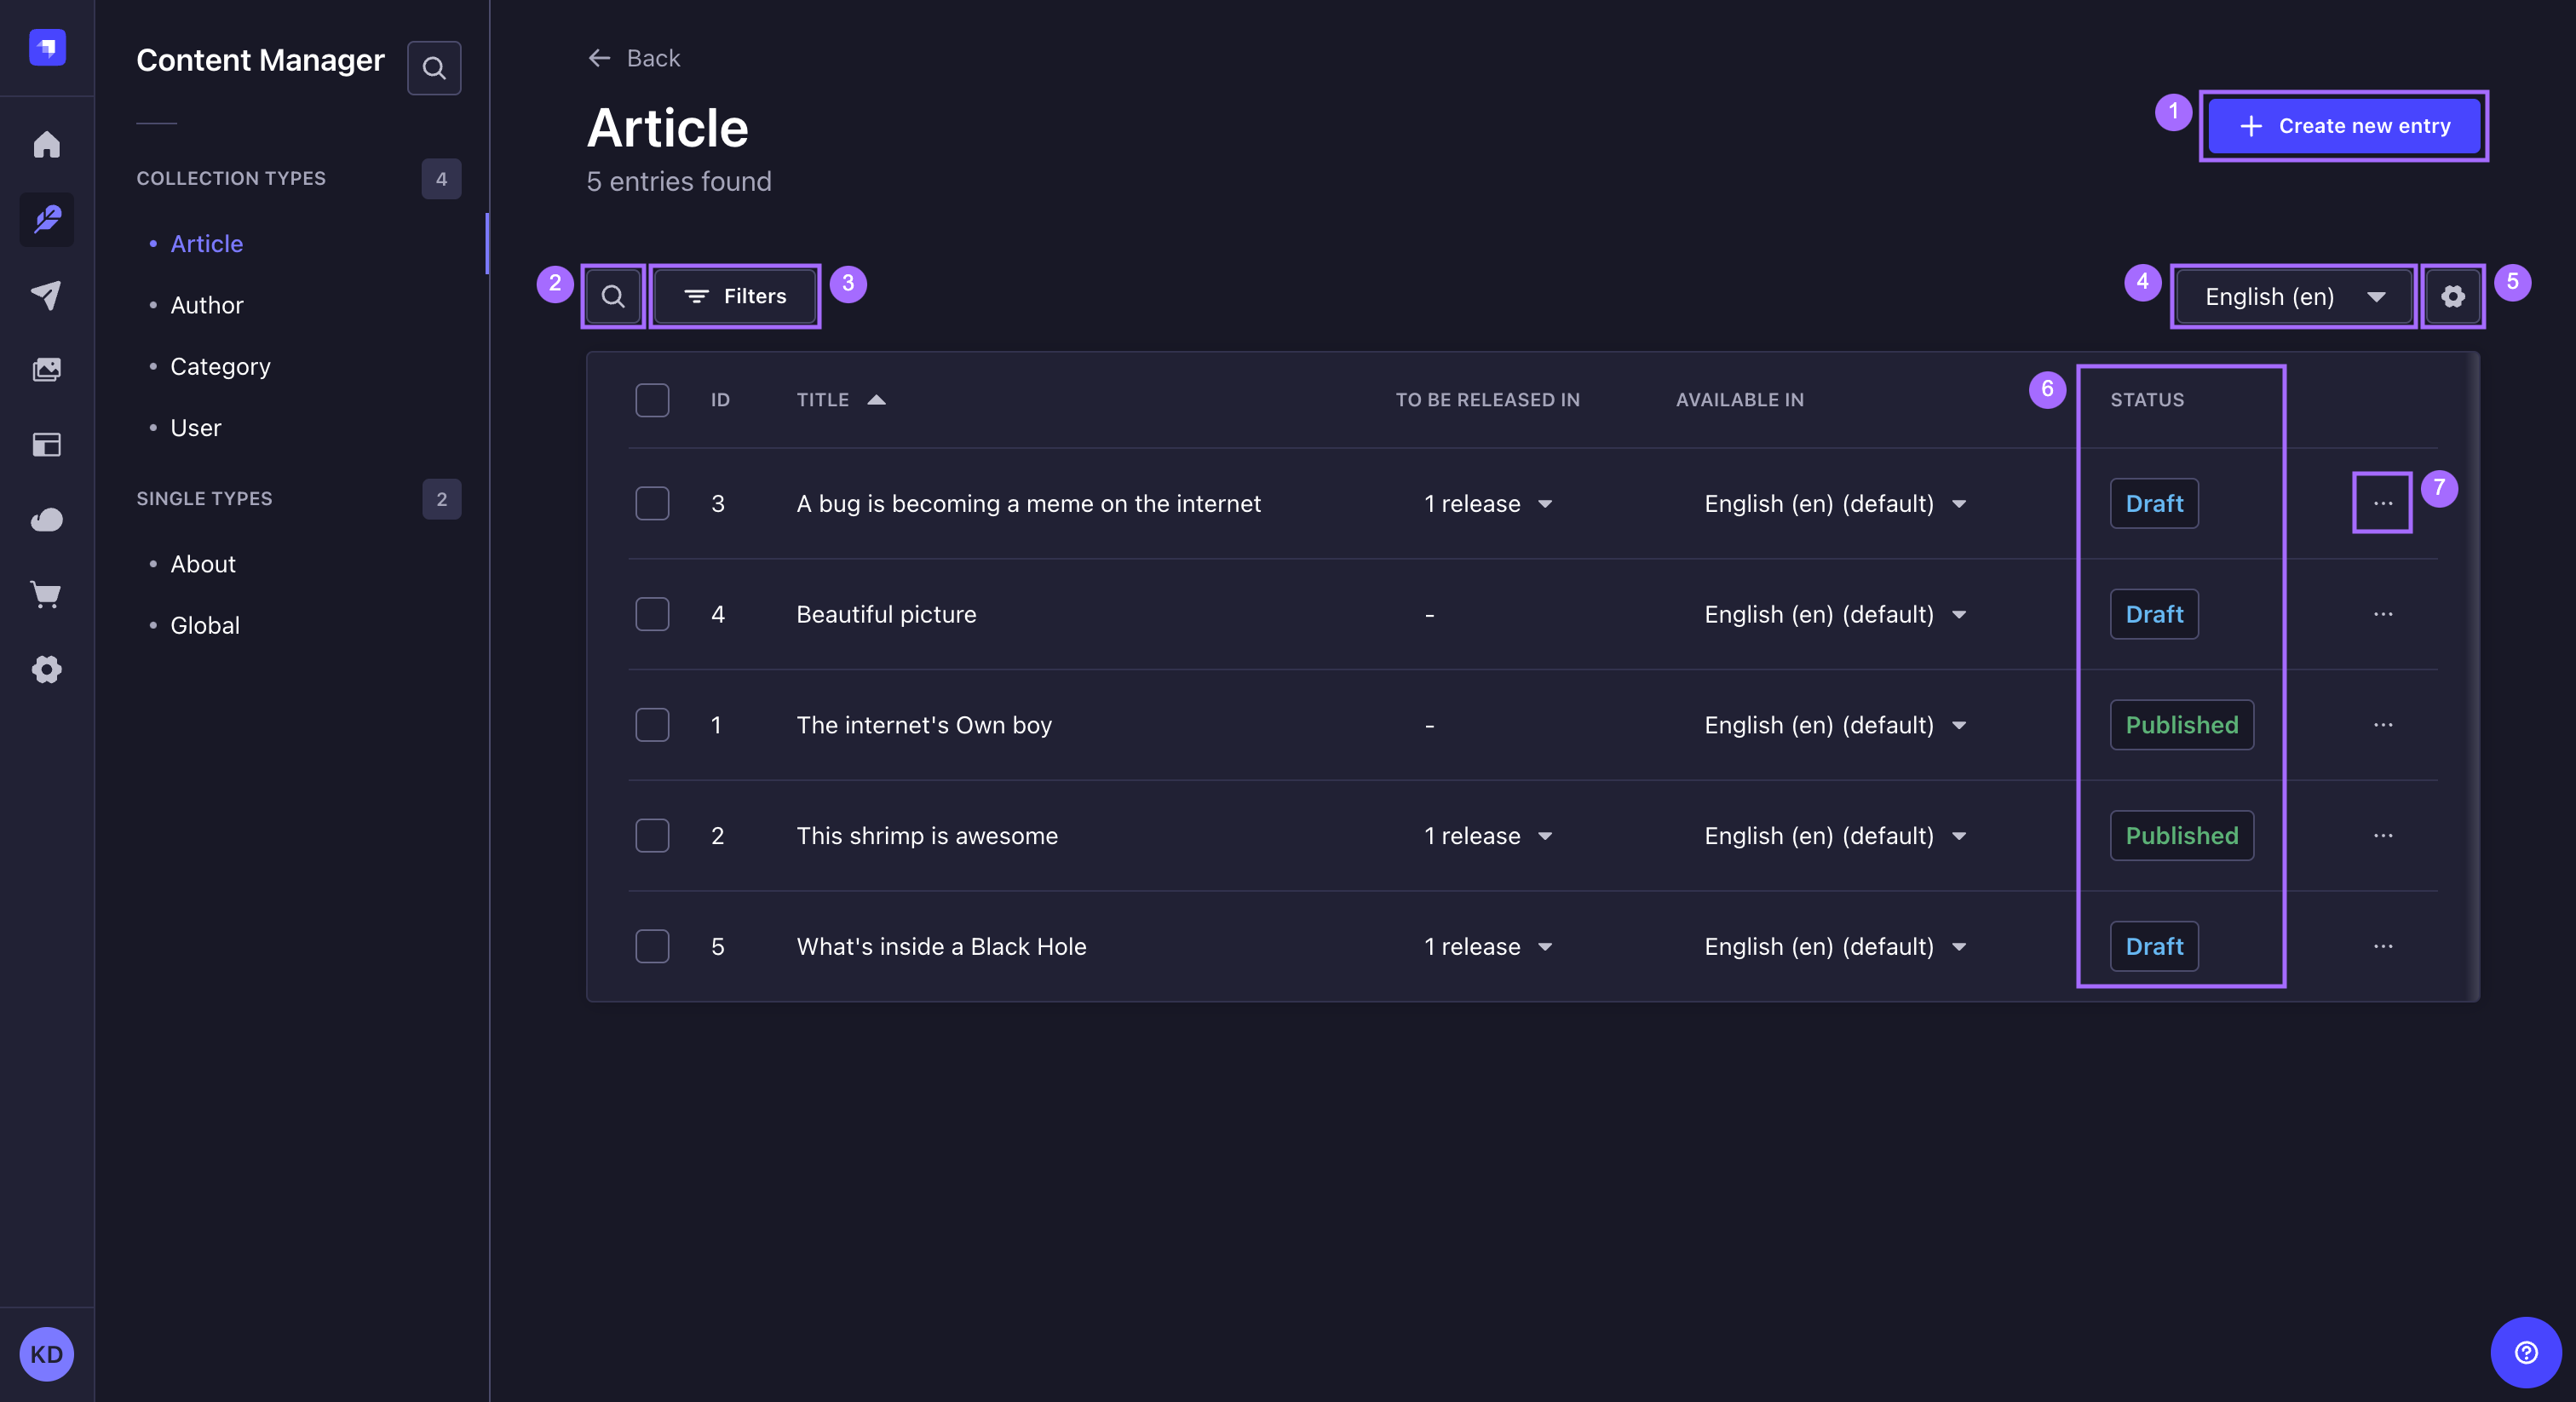This screenshot has width=2576, height=1402.
Task: Select the checkbox next to entry ID 3
Action: tap(653, 503)
